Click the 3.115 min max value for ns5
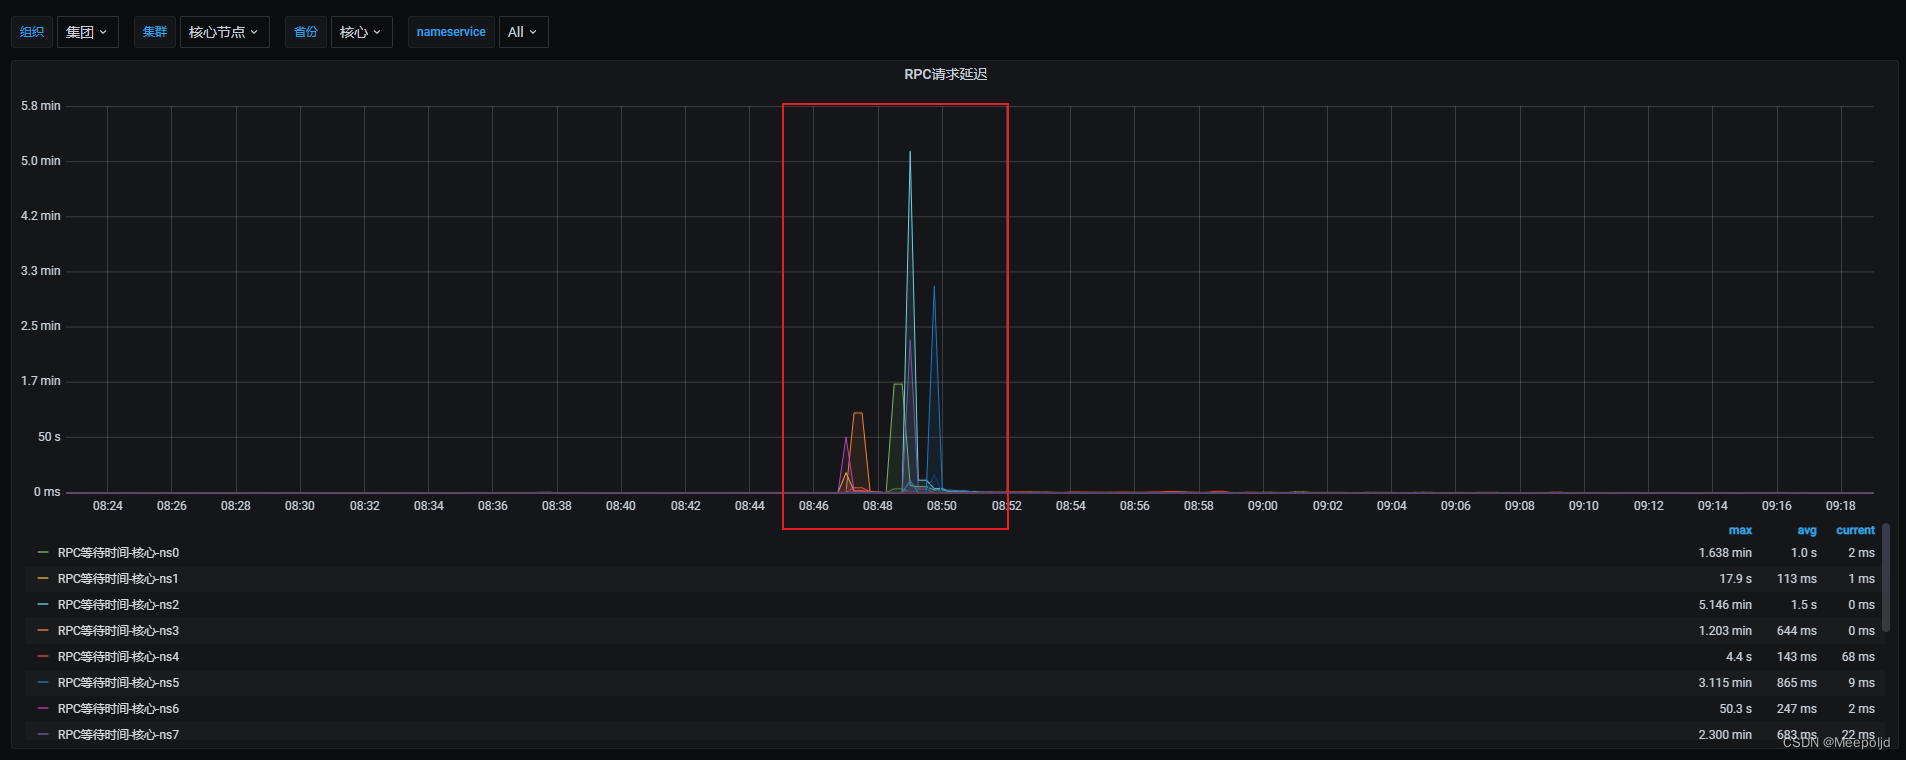This screenshot has height=760, width=1906. click(x=1725, y=683)
